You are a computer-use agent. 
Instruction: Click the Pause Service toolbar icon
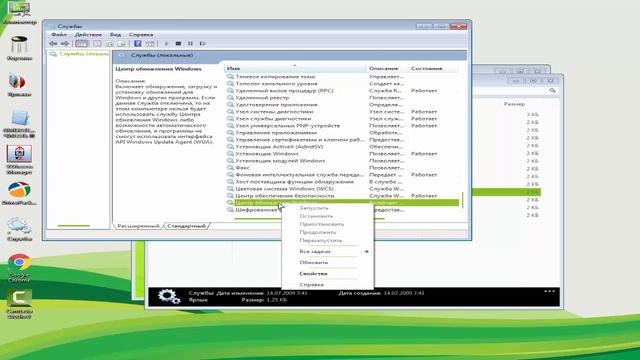click(x=190, y=43)
